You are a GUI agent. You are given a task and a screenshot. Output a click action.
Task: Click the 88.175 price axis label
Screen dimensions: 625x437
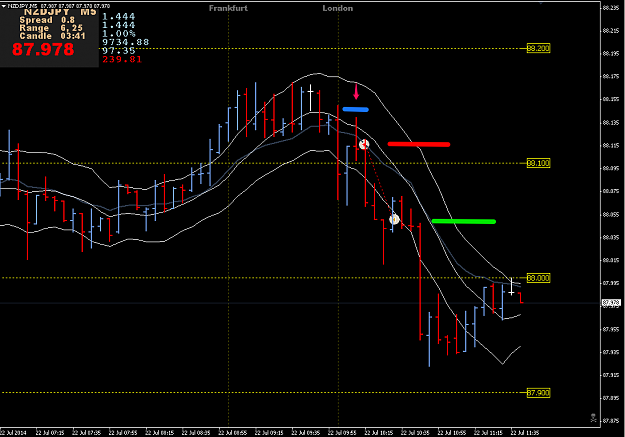click(x=611, y=76)
